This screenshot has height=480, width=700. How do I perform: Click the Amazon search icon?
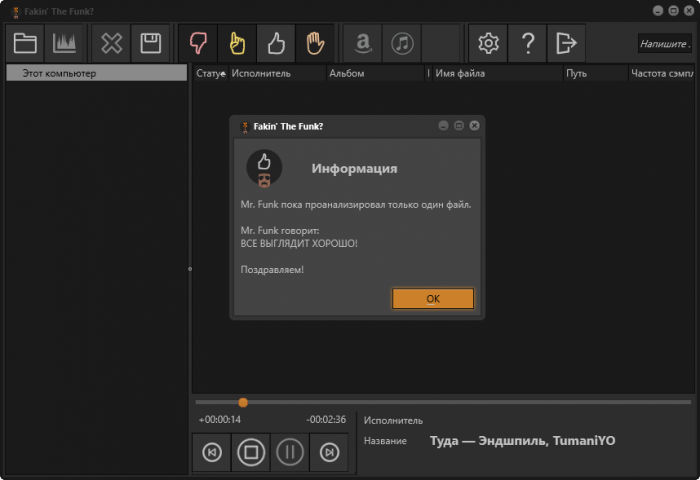click(x=363, y=43)
